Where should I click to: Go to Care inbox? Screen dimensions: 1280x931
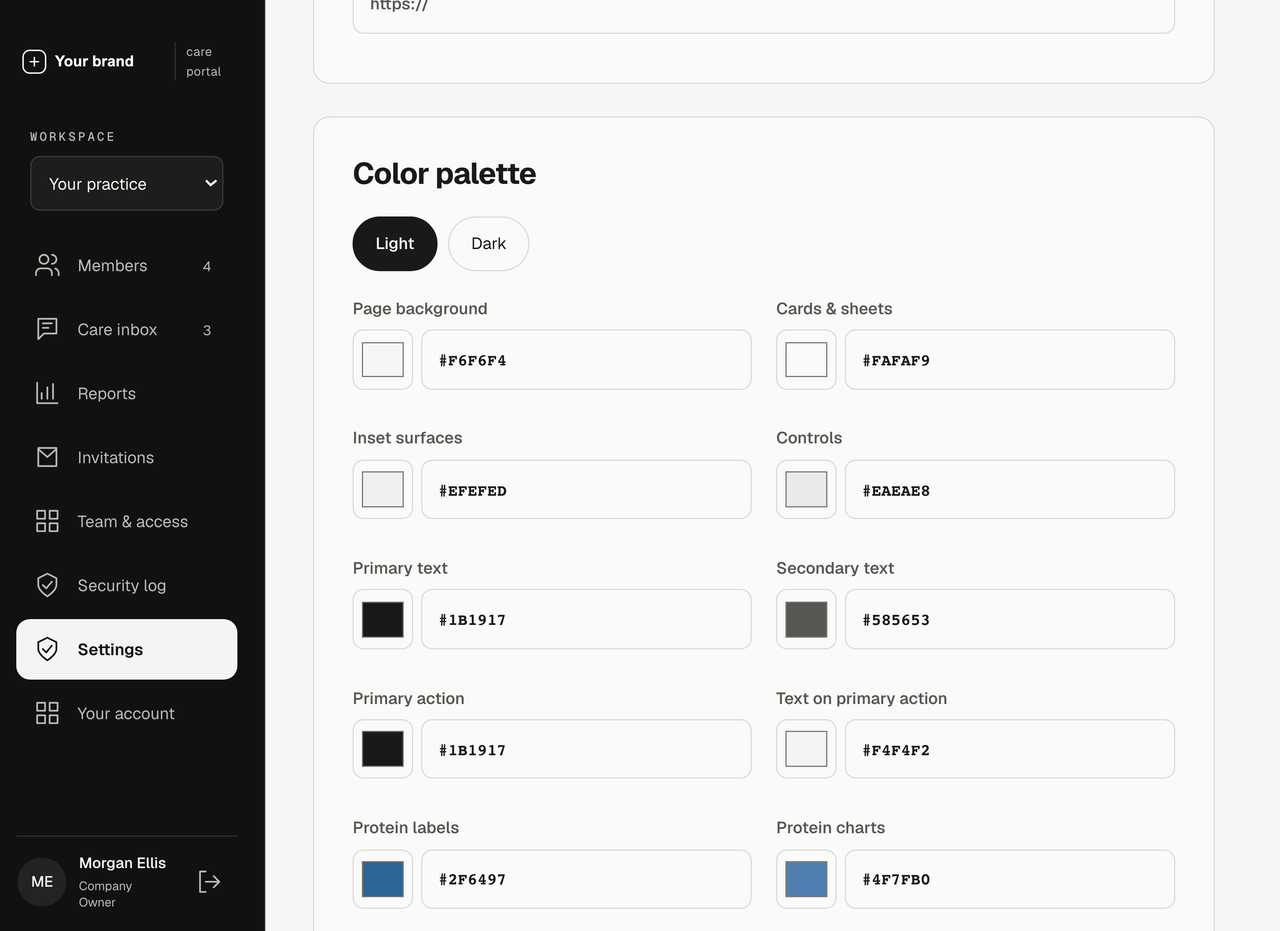127,329
